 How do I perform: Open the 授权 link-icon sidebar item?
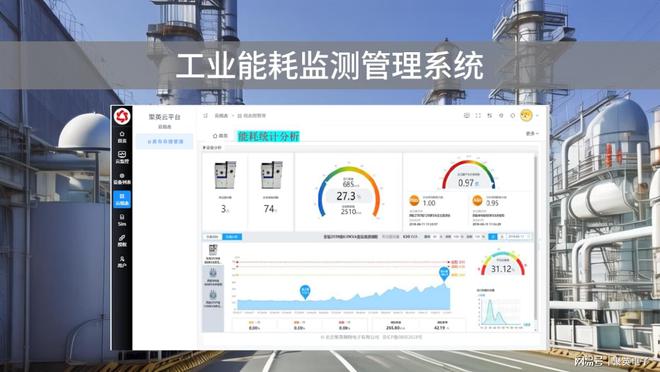pos(122,241)
